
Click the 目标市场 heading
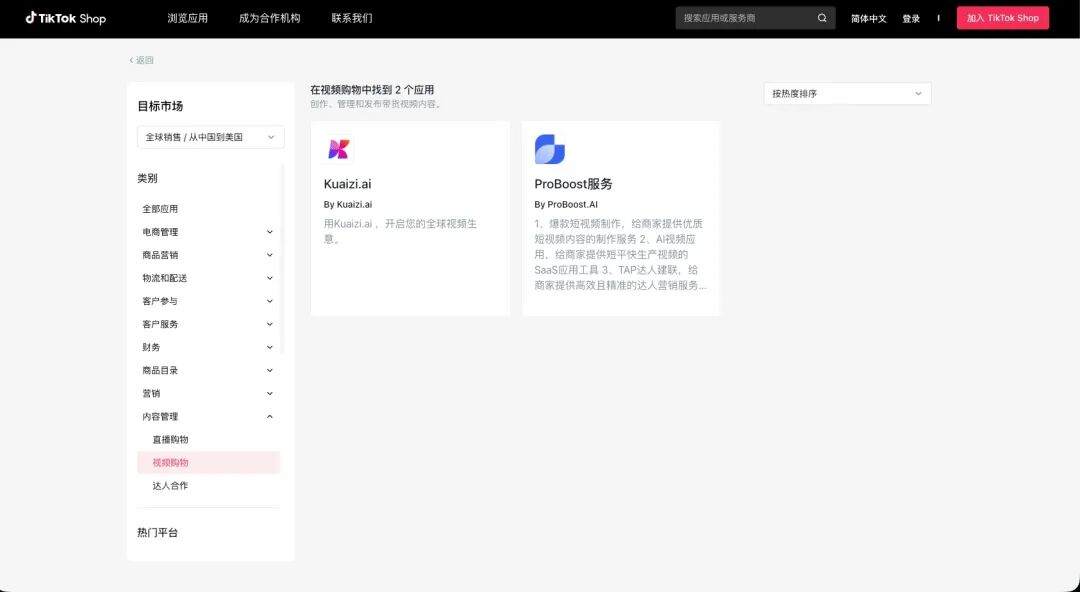click(x=160, y=106)
